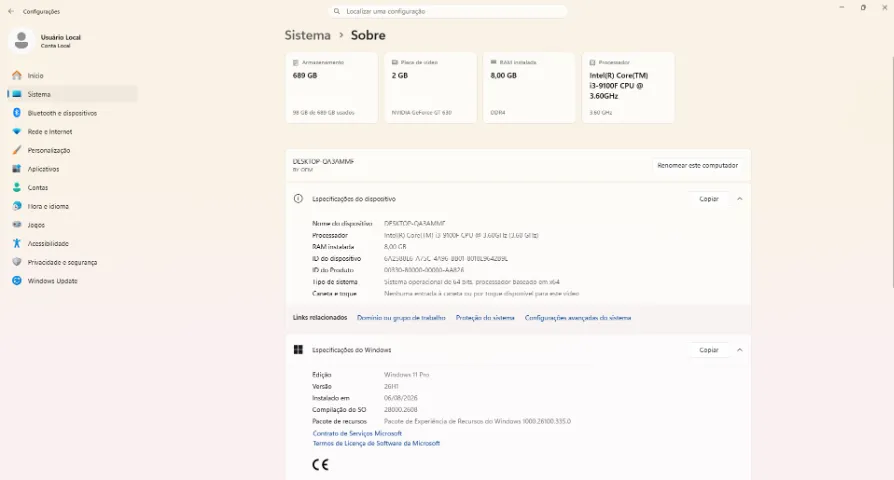Collapse Especificações do dispositivo section chevron

click(739, 199)
